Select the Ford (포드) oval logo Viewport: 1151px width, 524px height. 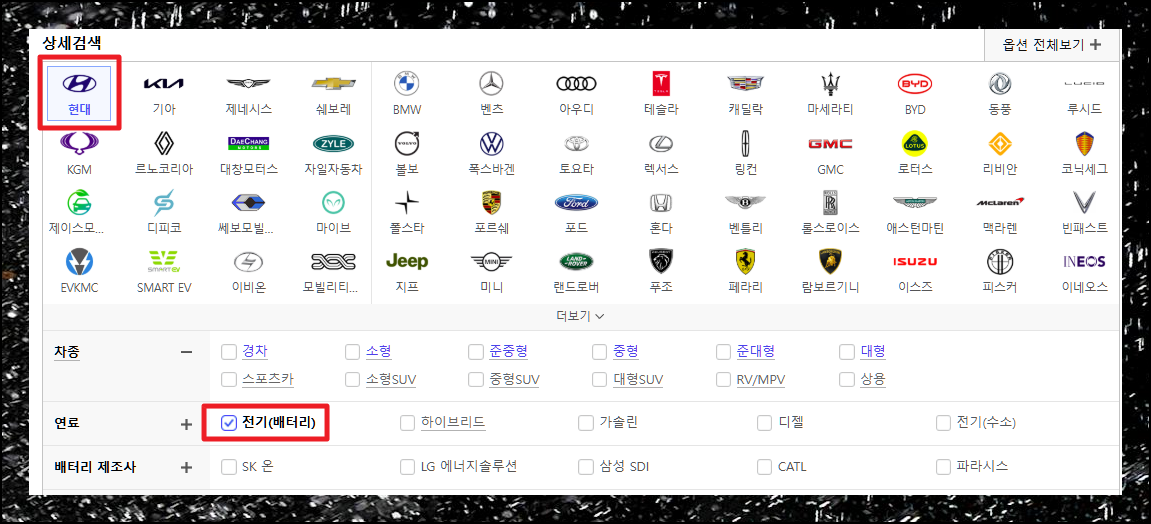click(x=576, y=202)
